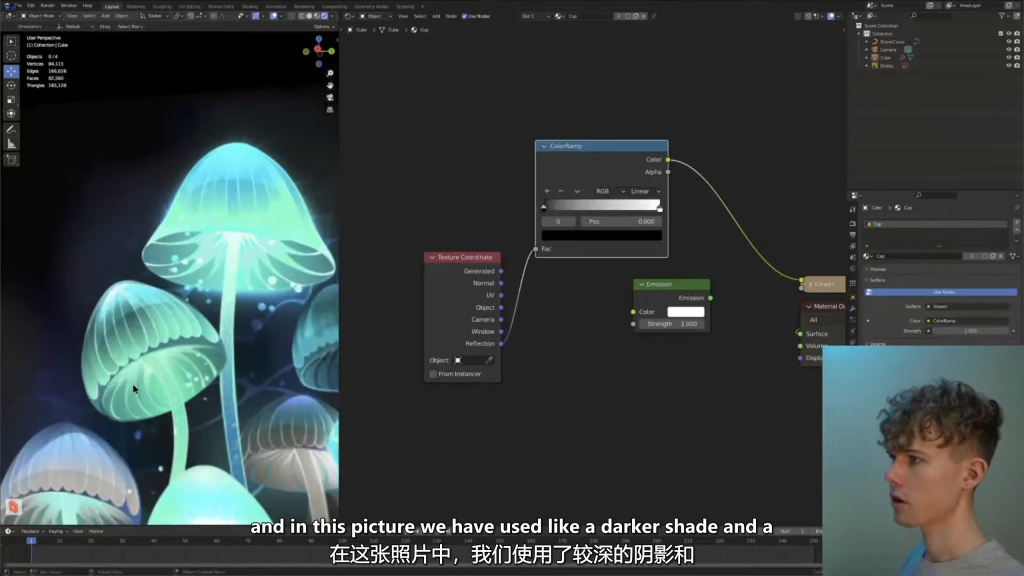
Task: Select the Transform tool in viewport toolbar
Action: (x=11, y=114)
